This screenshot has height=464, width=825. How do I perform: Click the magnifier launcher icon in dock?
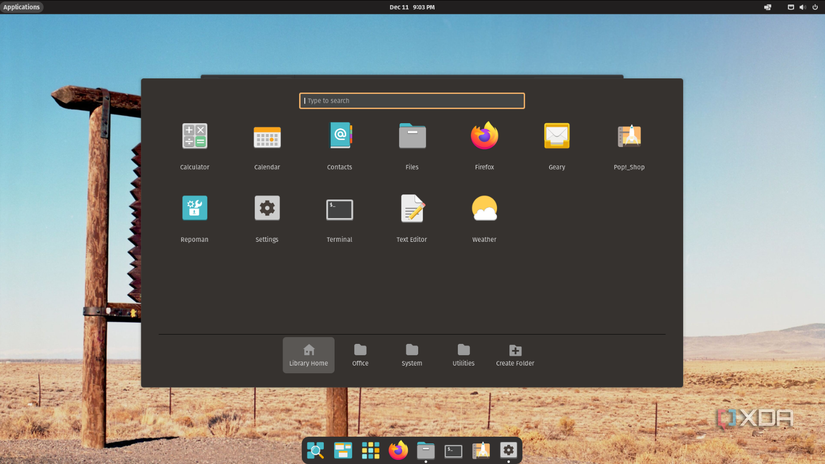(315, 451)
